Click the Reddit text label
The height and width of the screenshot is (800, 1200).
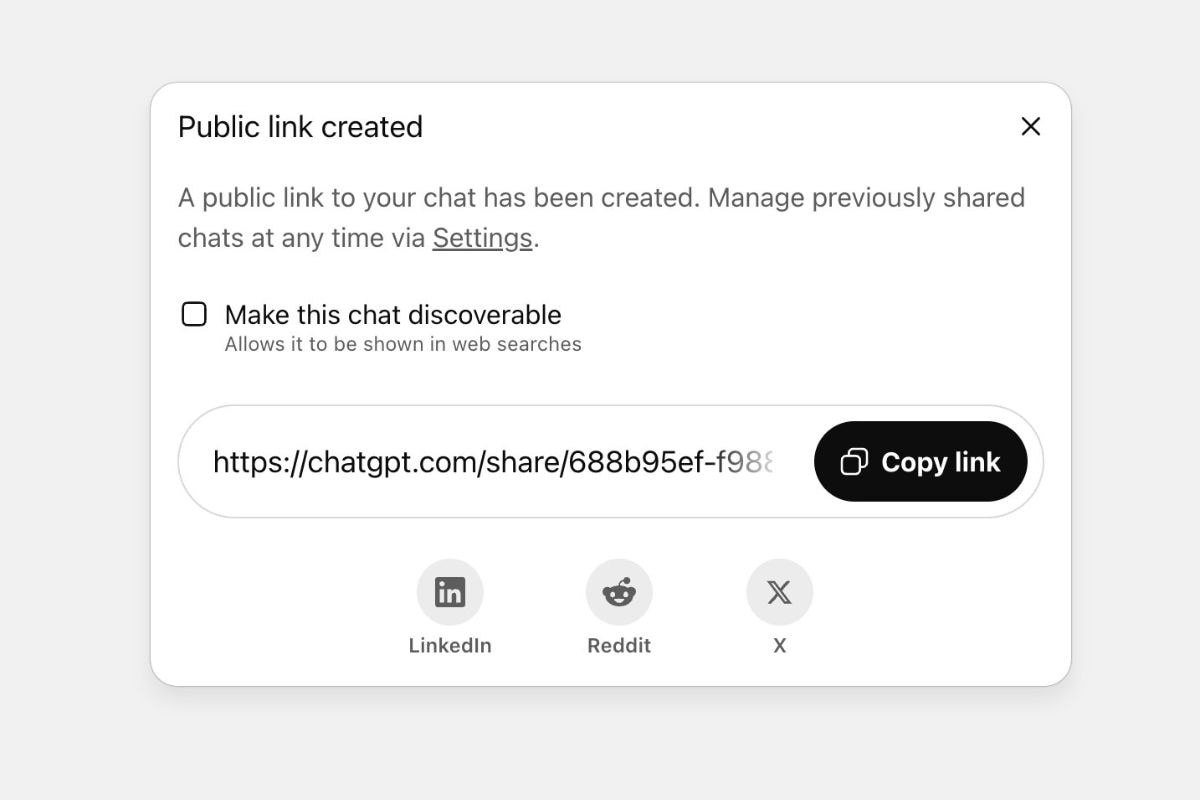click(619, 646)
